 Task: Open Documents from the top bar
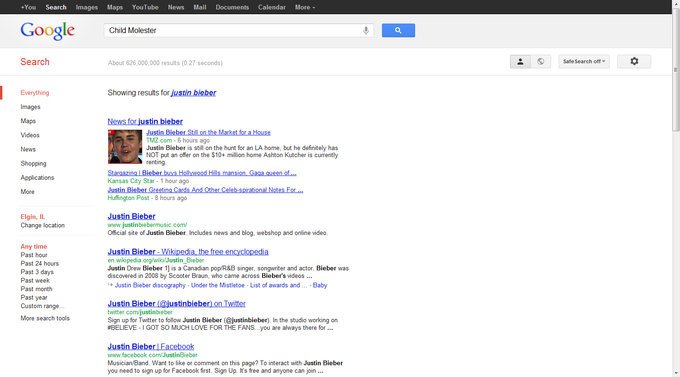point(232,7)
